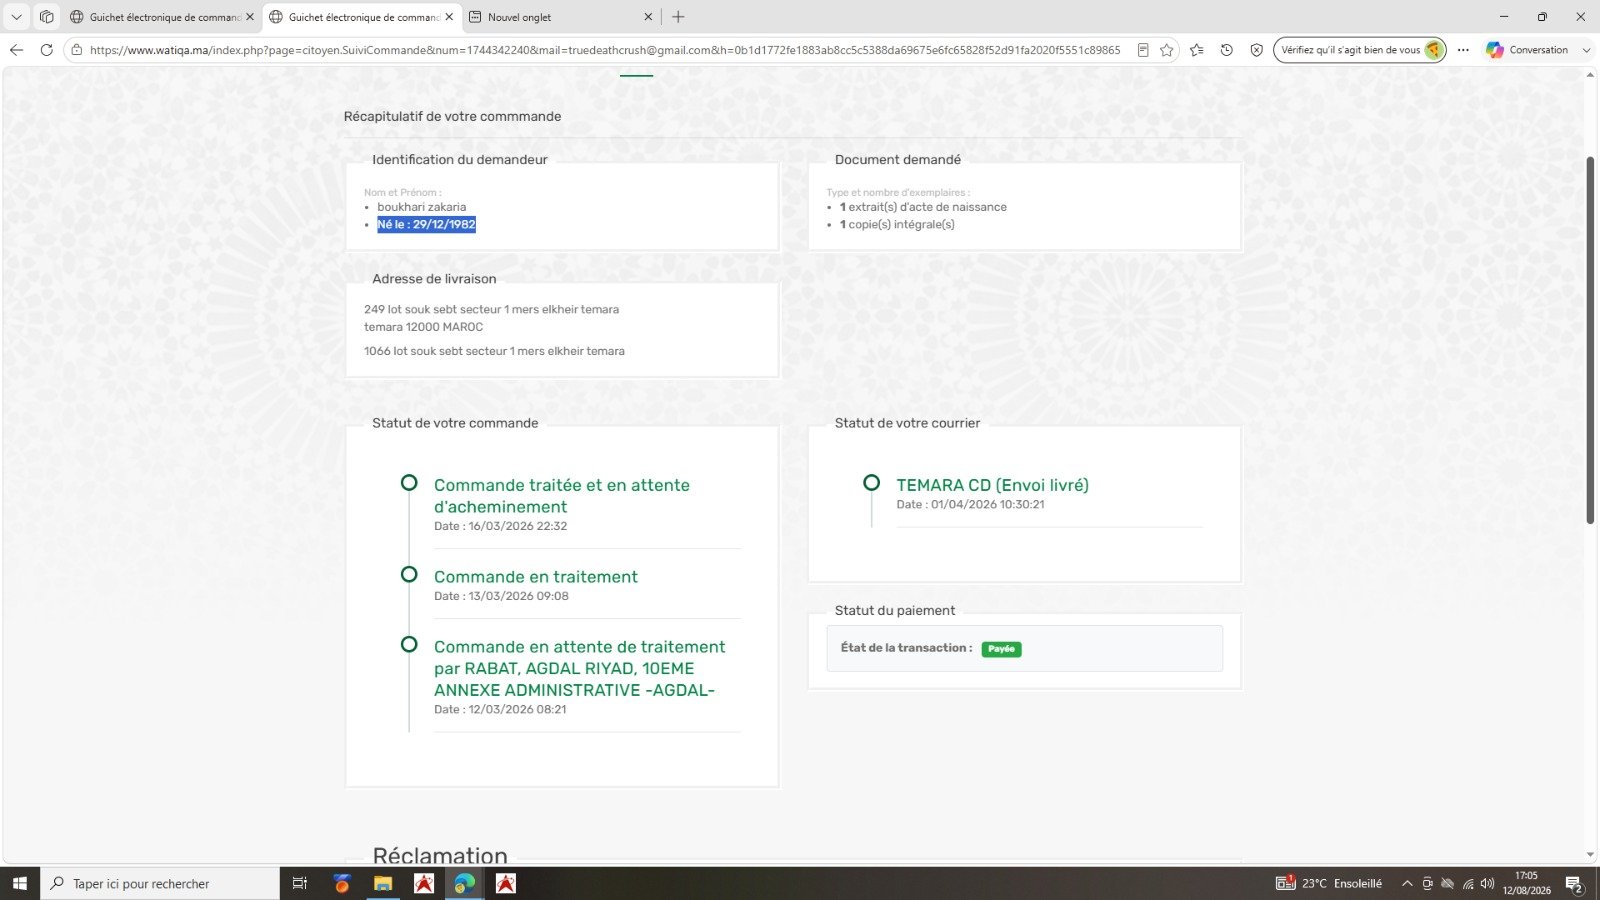Click Commande en traitement status entry
This screenshot has width=1600, height=900.
pyautogui.click(x=535, y=577)
